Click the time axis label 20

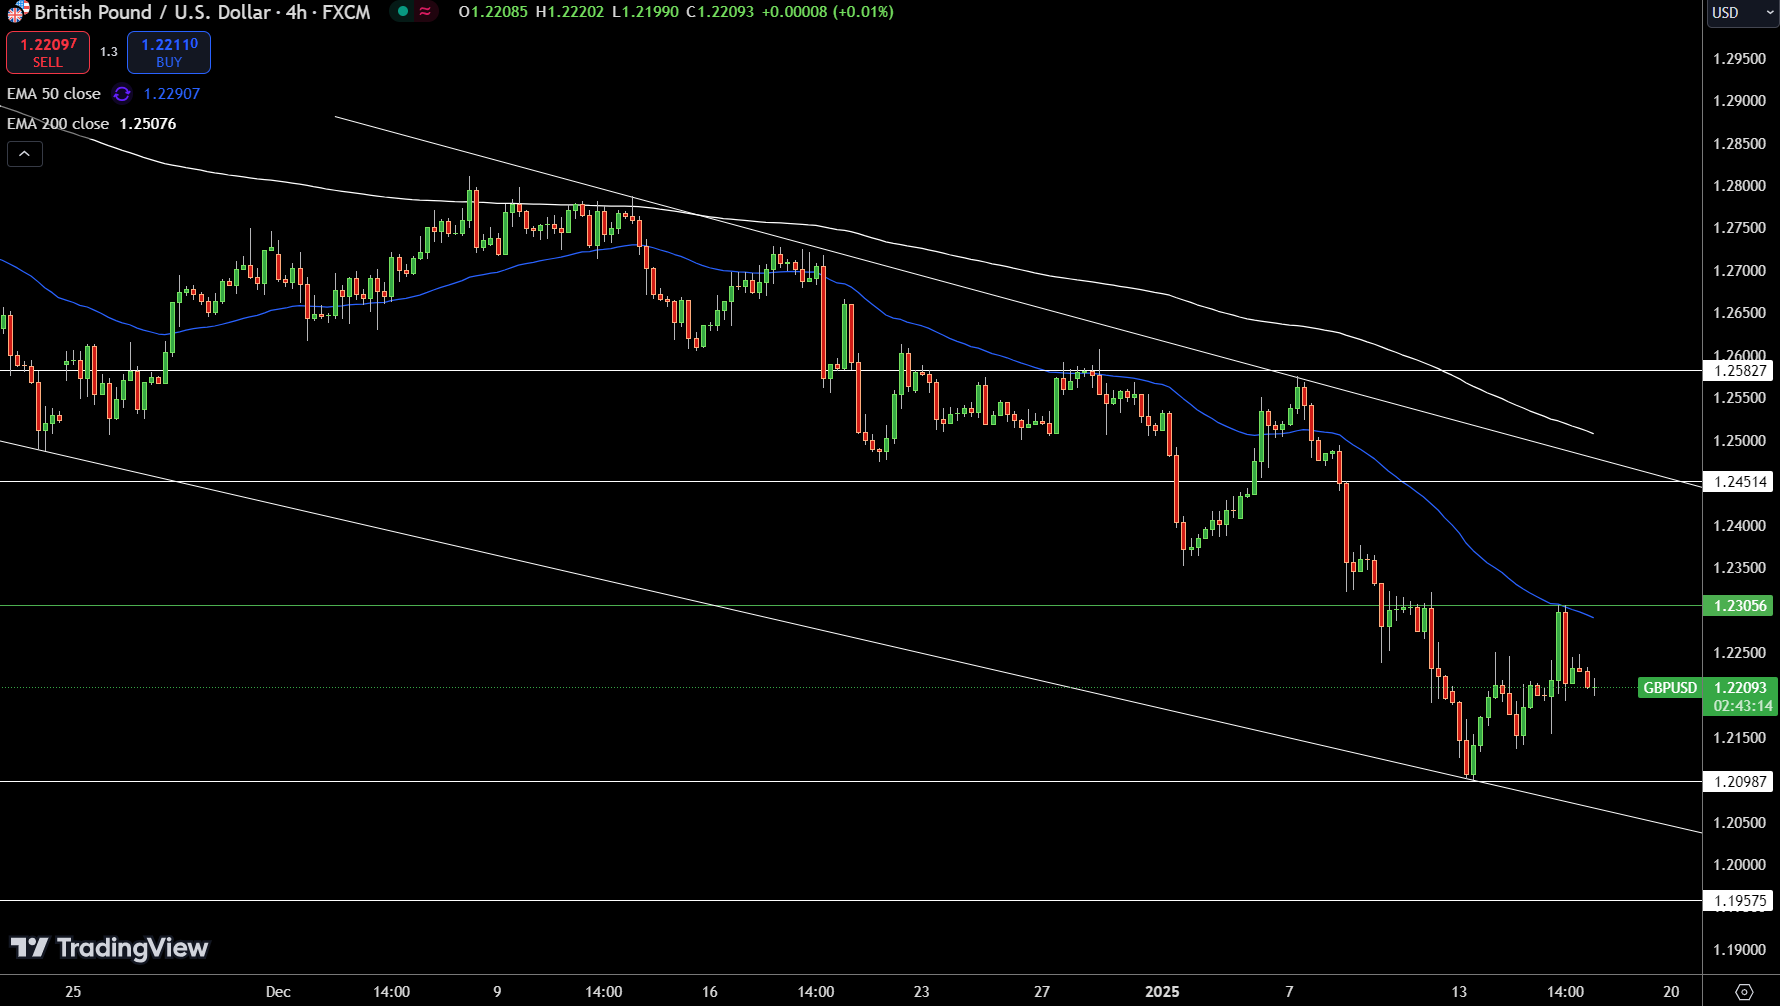tap(1671, 992)
